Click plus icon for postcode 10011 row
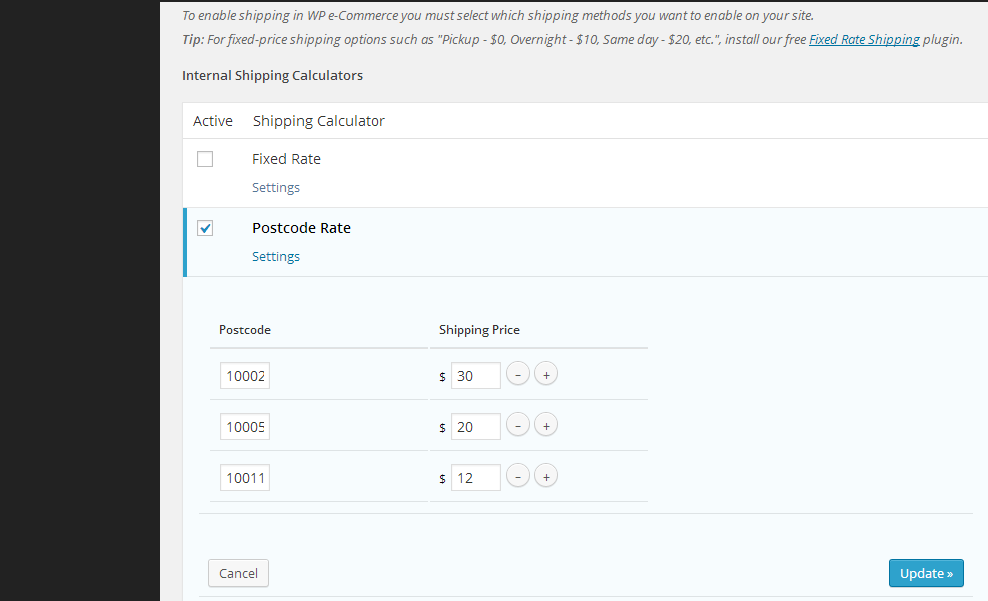This screenshot has height=601, width=988. click(x=546, y=477)
